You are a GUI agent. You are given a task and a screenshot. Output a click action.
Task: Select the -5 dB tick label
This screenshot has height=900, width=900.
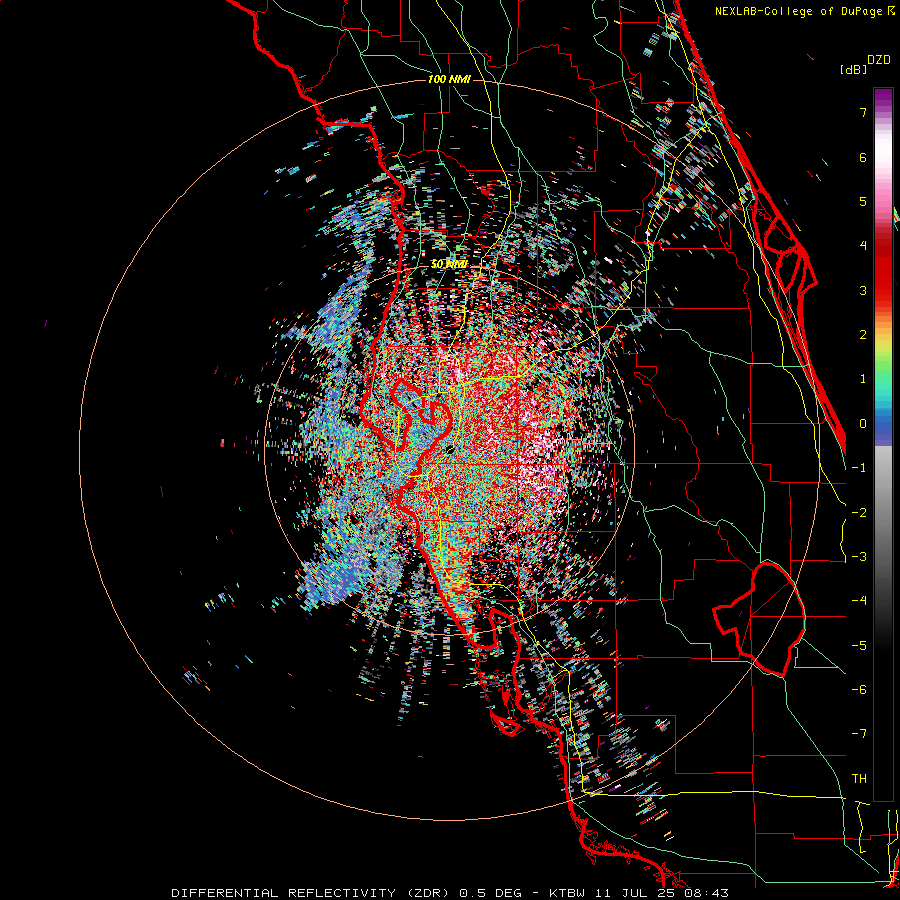pyautogui.click(x=859, y=646)
